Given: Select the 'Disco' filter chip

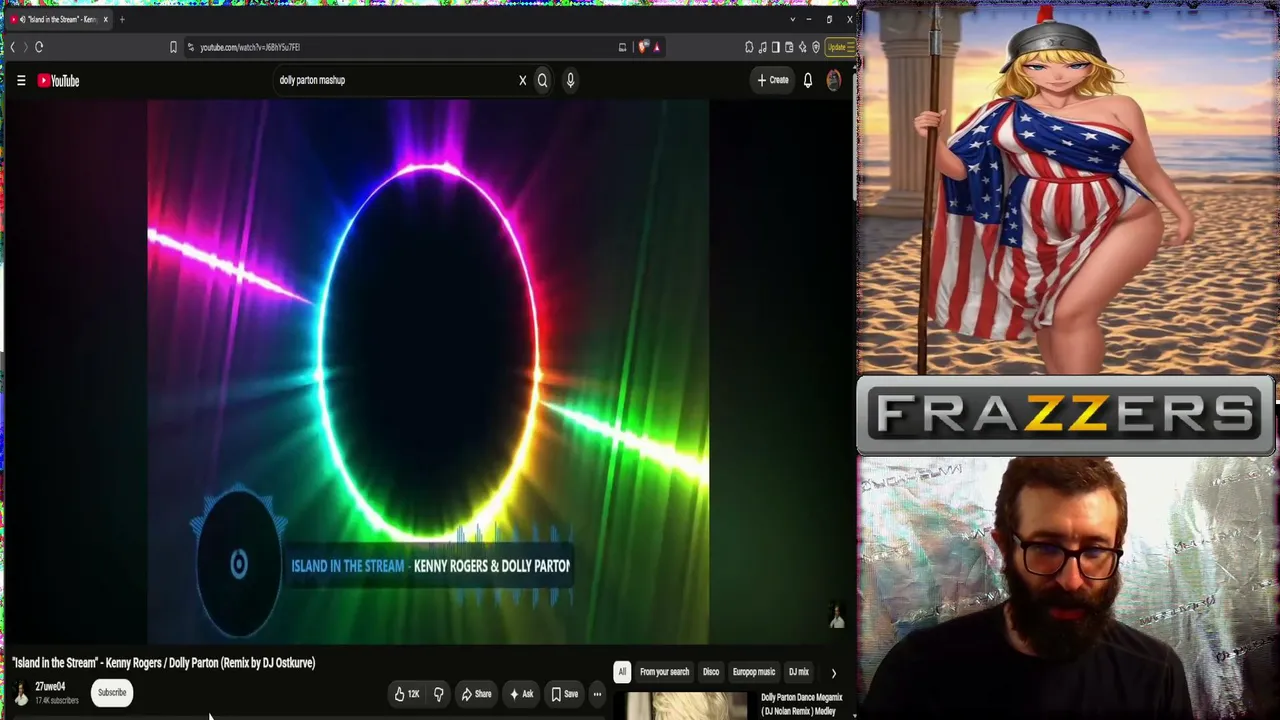Looking at the screenshot, I should click(711, 672).
